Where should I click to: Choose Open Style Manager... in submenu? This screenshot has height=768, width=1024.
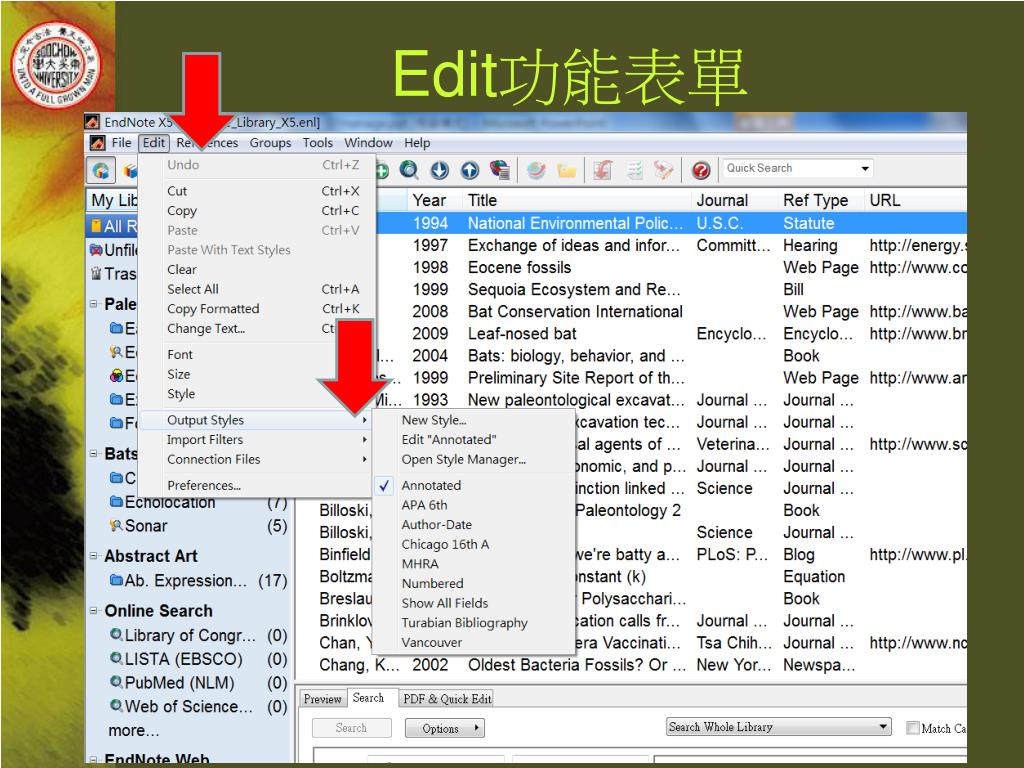click(x=464, y=459)
